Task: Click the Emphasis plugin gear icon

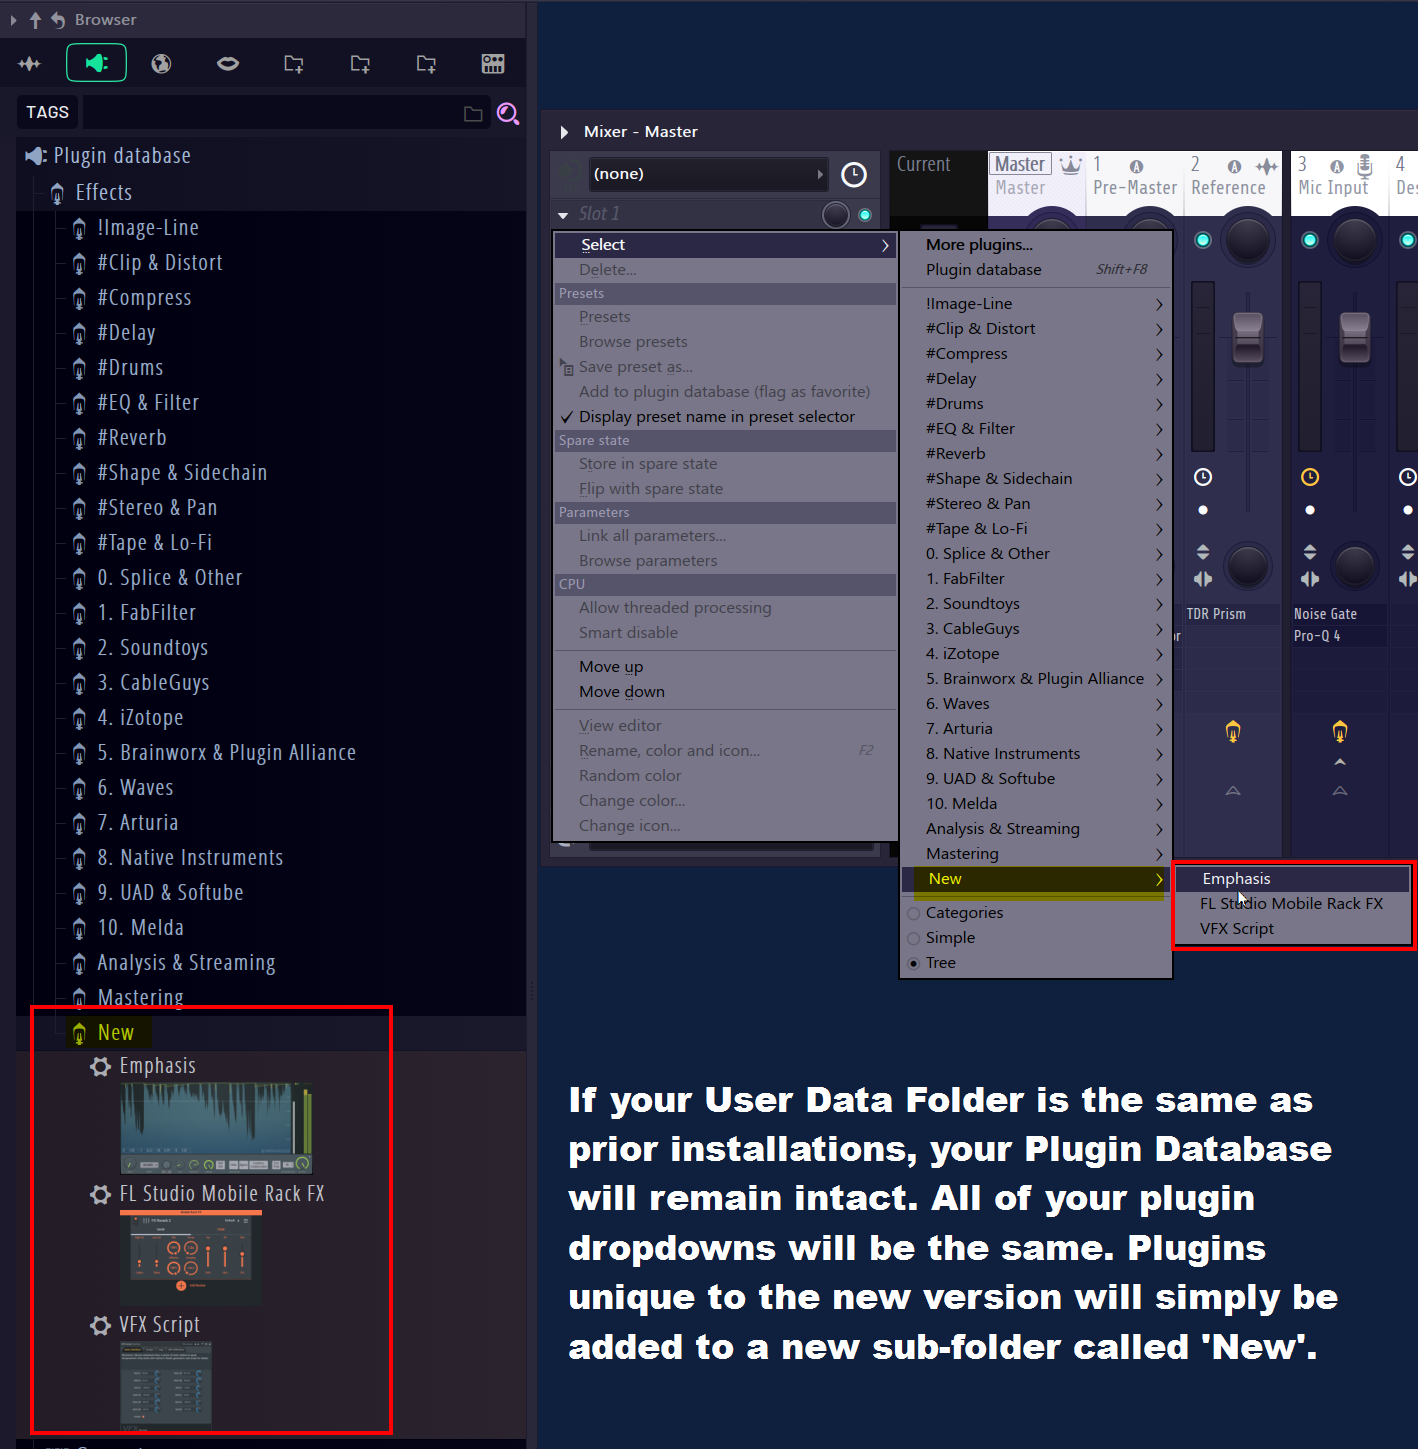Action: click(100, 1066)
